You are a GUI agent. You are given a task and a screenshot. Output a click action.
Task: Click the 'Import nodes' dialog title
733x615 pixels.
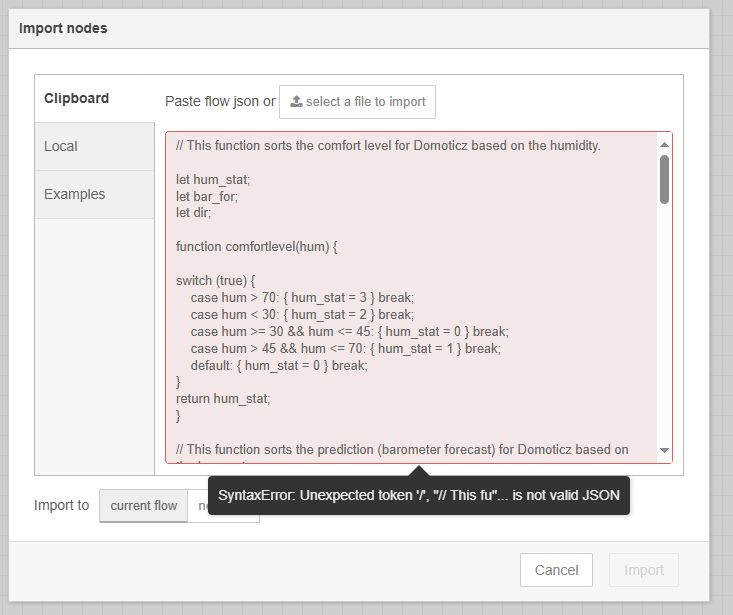(x=63, y=29)
